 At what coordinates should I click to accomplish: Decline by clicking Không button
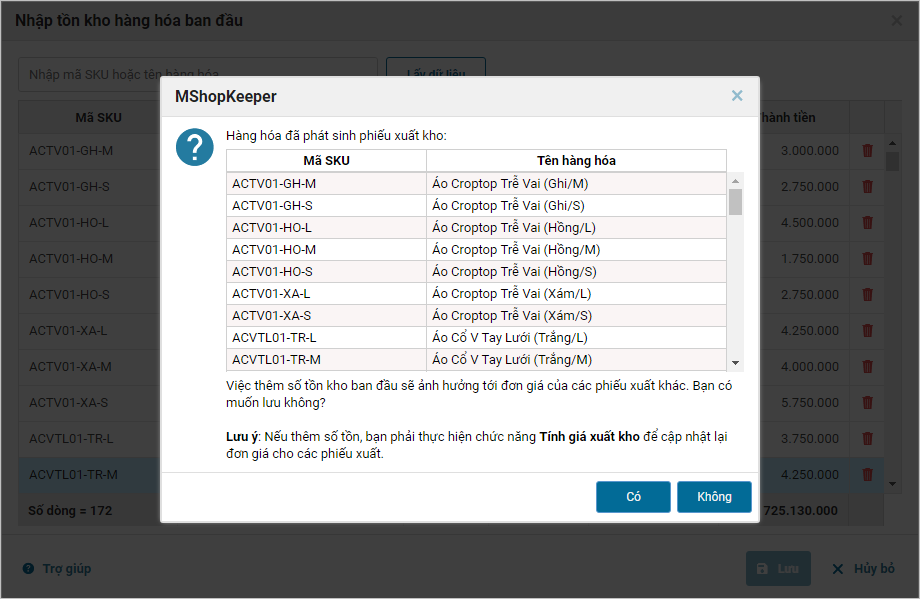pyautogui.click(x=714, y=497)
